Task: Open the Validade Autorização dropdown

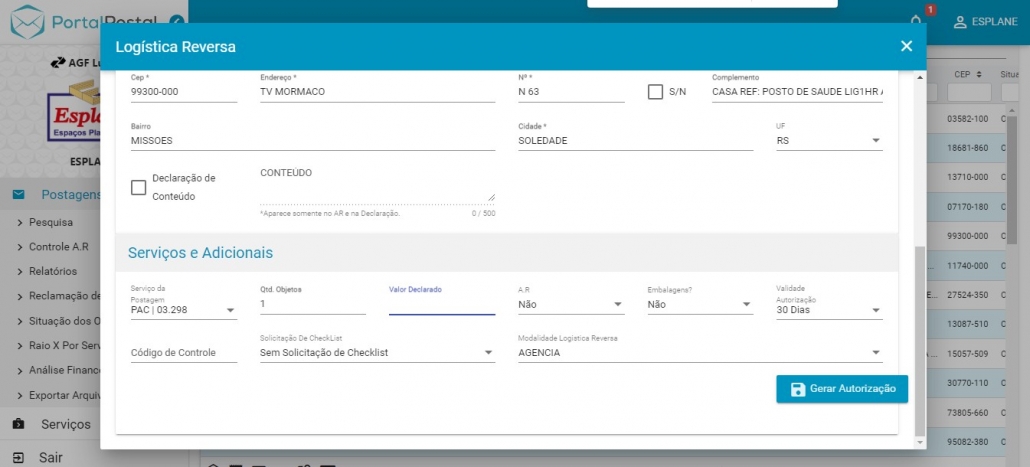Action: tap(876, 310)
